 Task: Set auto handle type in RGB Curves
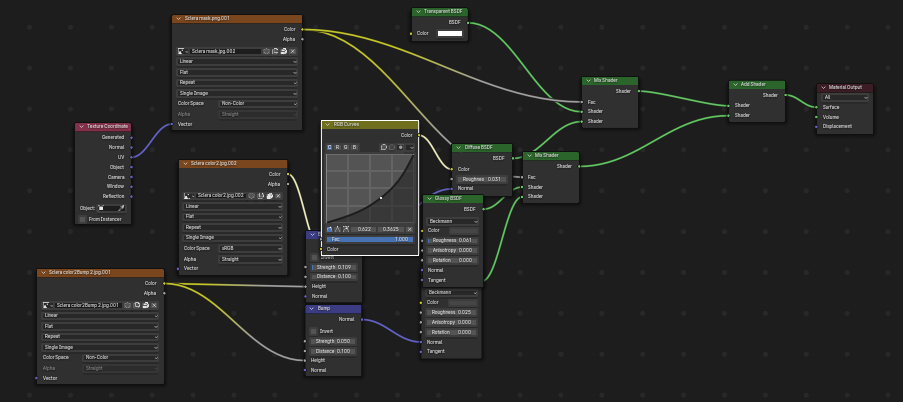(329, 229)
